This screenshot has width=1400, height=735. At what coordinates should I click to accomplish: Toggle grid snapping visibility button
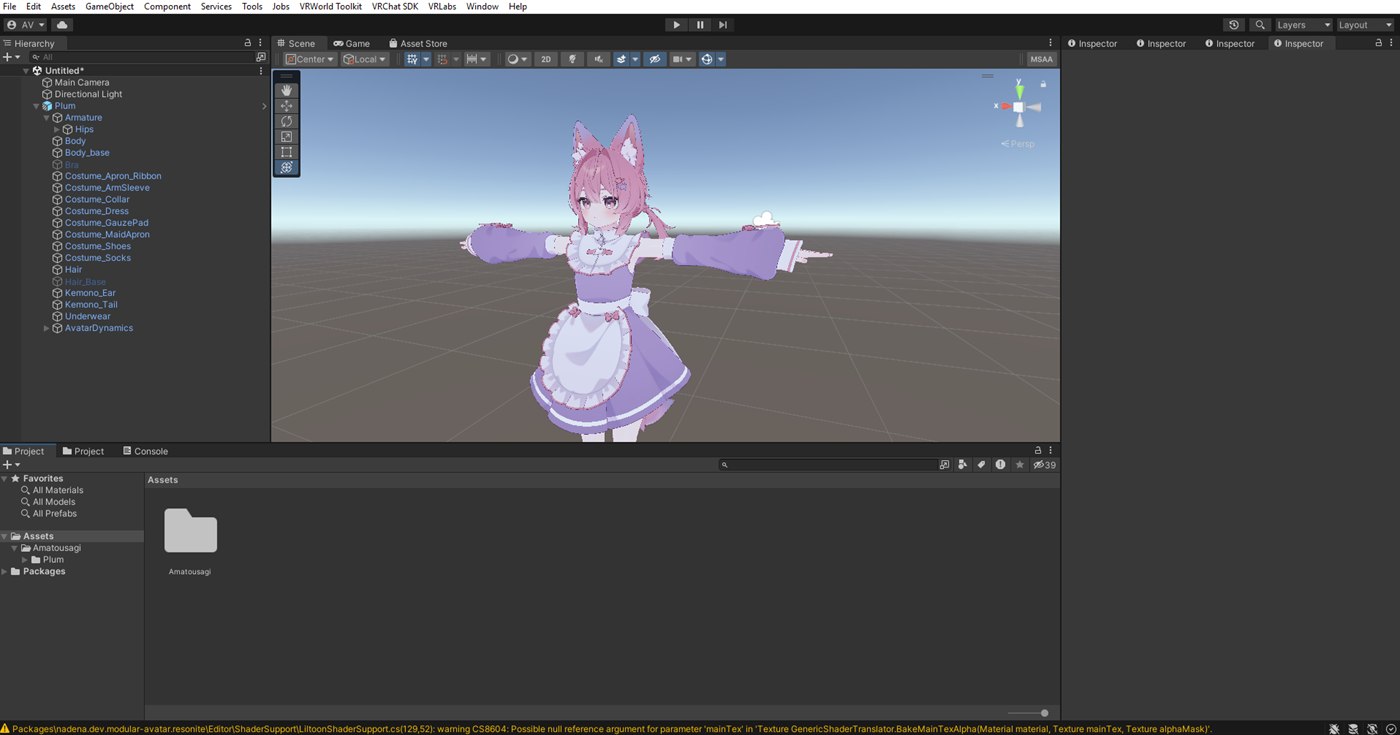[x=412, y=59]
